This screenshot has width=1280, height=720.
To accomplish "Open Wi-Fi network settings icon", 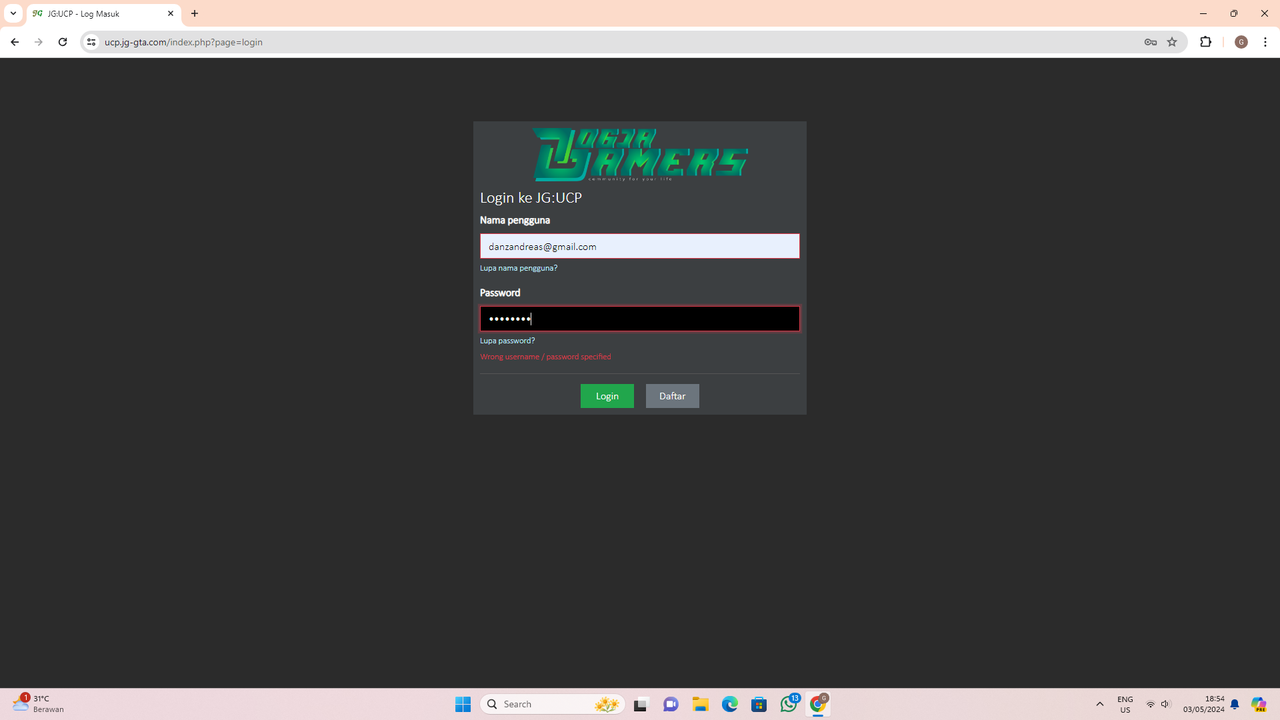I will 1151,704.
